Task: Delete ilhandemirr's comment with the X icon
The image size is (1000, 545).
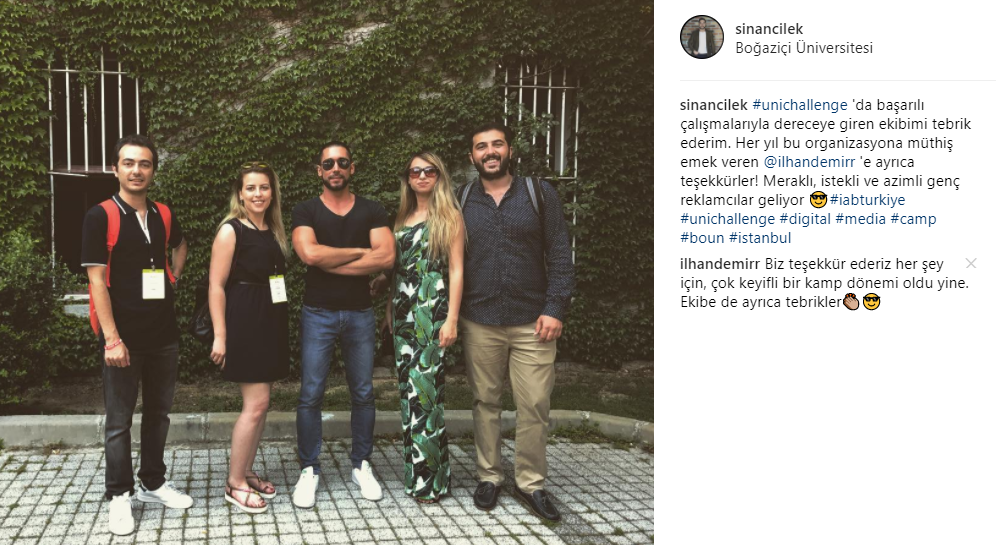Action: (971, 263)
